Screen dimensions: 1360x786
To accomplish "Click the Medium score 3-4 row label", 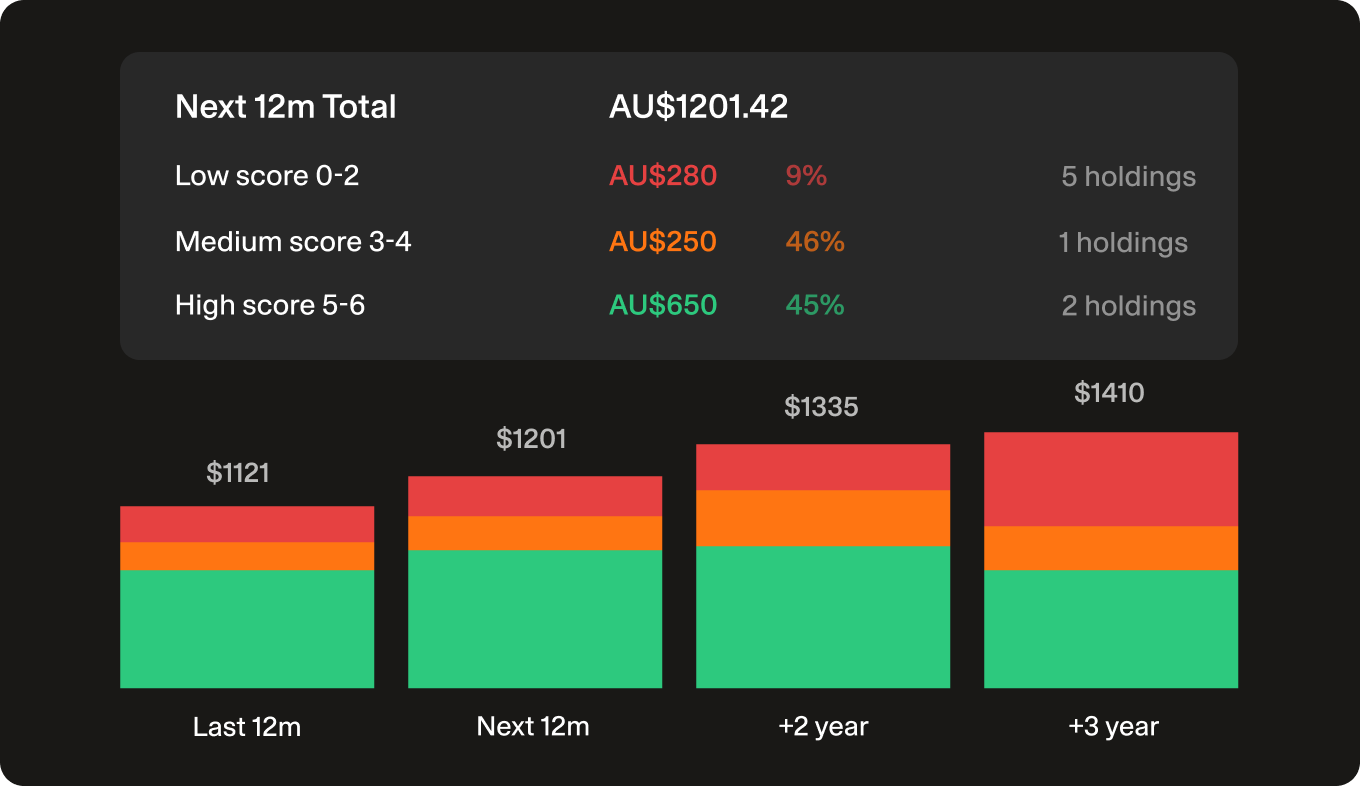I will (293, 242).
